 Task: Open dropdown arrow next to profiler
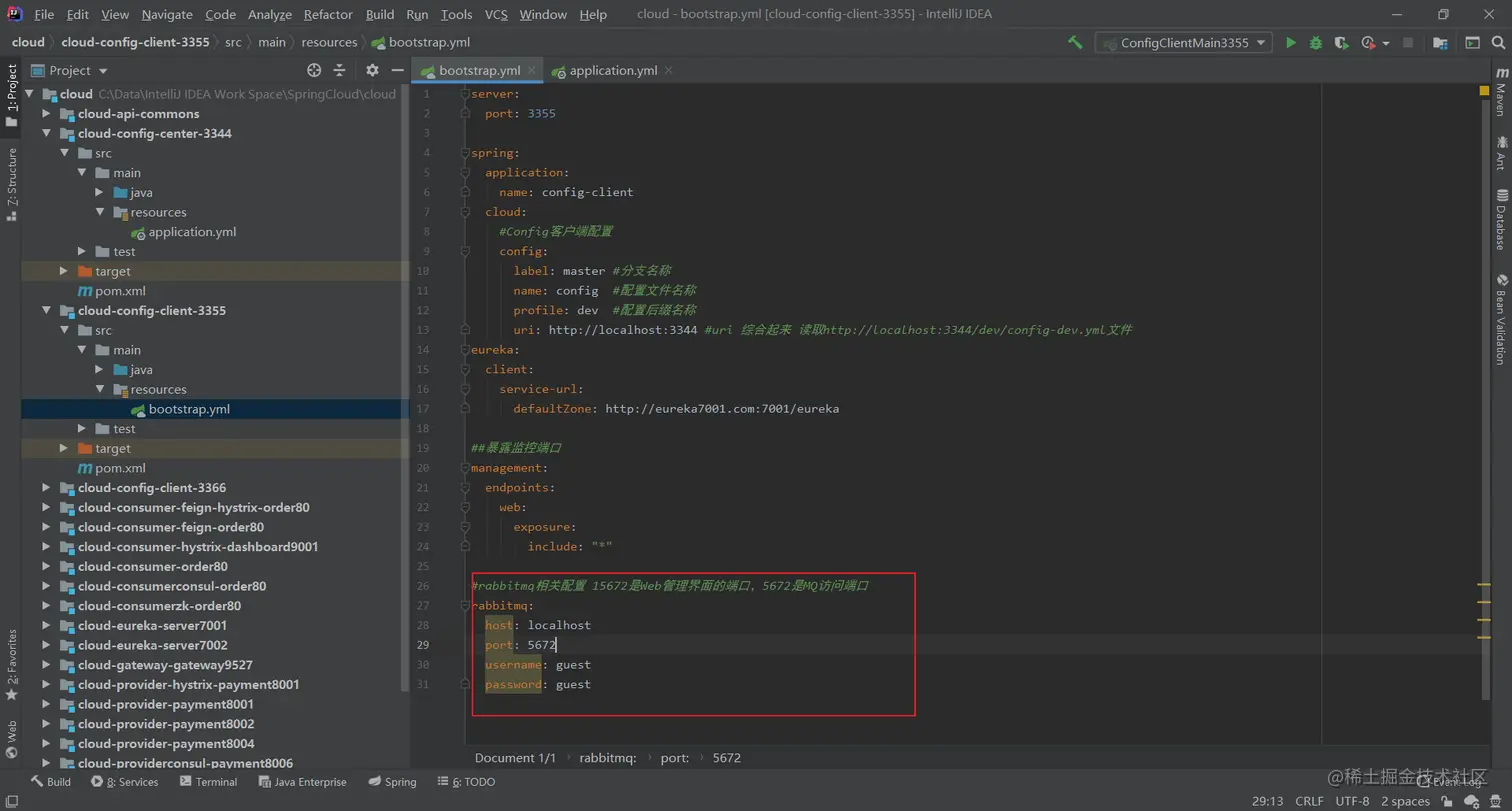[1385, 43]
